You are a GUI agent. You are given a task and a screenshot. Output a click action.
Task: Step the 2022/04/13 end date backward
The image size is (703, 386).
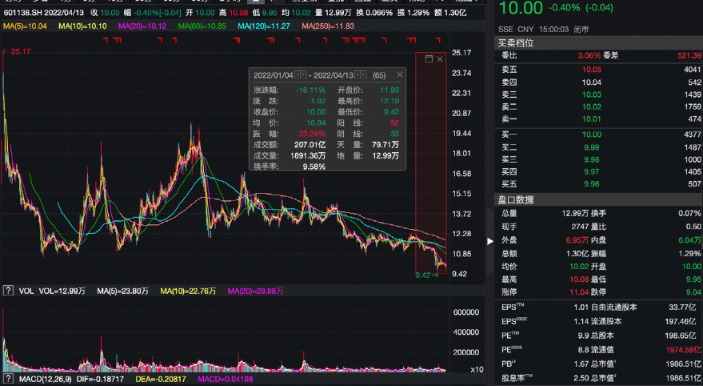coord(358,74)
